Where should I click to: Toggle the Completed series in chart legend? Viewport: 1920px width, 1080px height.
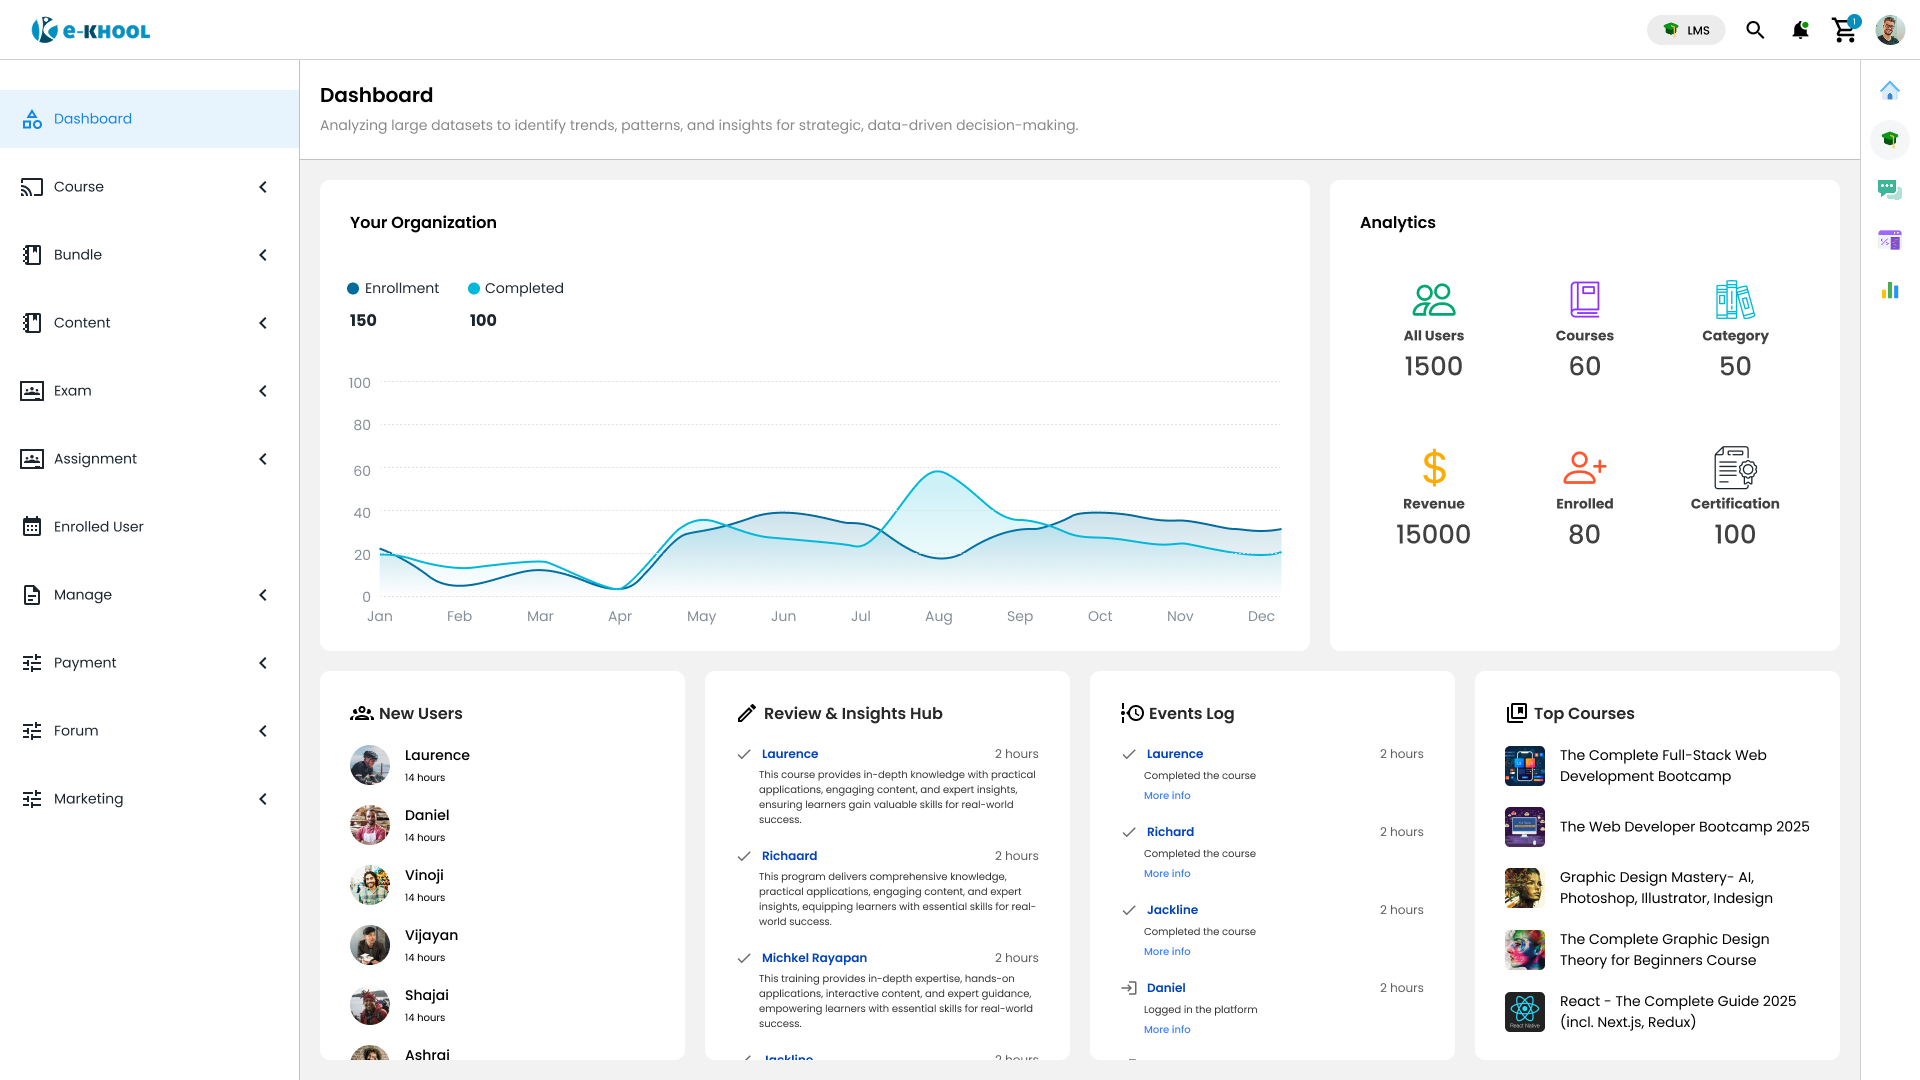coord(516,288)
